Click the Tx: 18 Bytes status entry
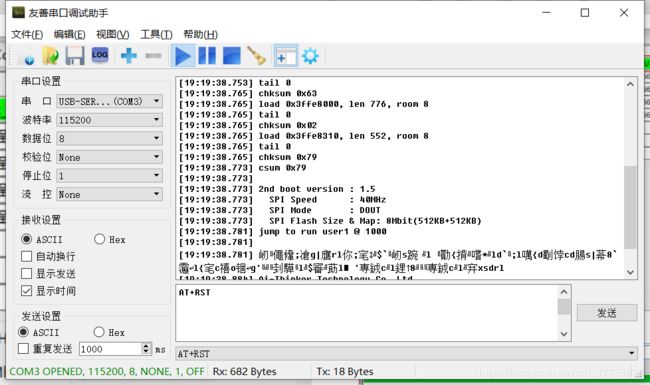Image resolution: width=650 pixels, height=385 pixels. (345, 372)
